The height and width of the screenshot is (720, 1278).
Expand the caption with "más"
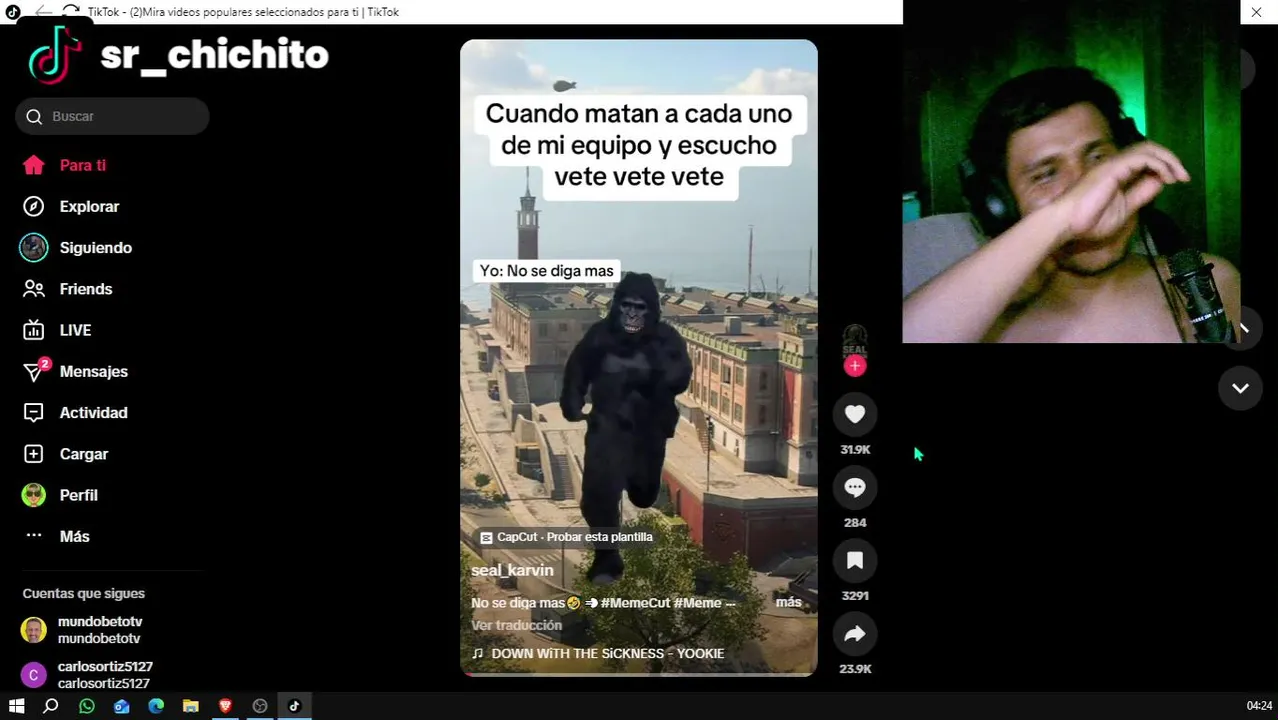[x=789, y=602]
